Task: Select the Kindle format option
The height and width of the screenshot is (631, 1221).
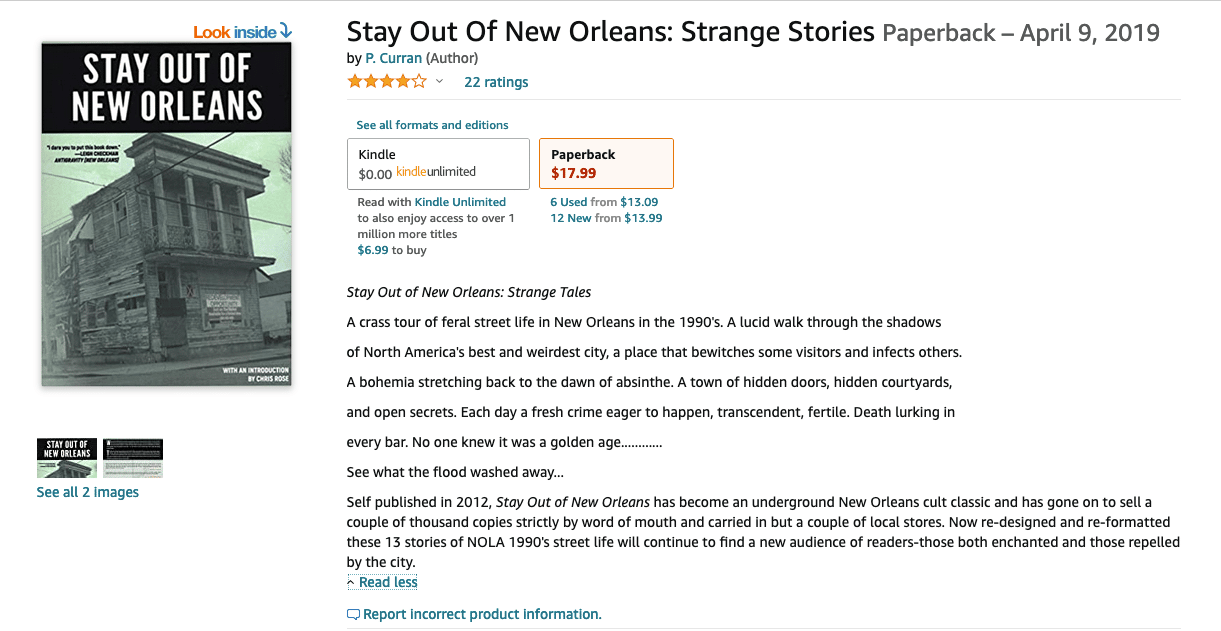Action: [438, 164]
